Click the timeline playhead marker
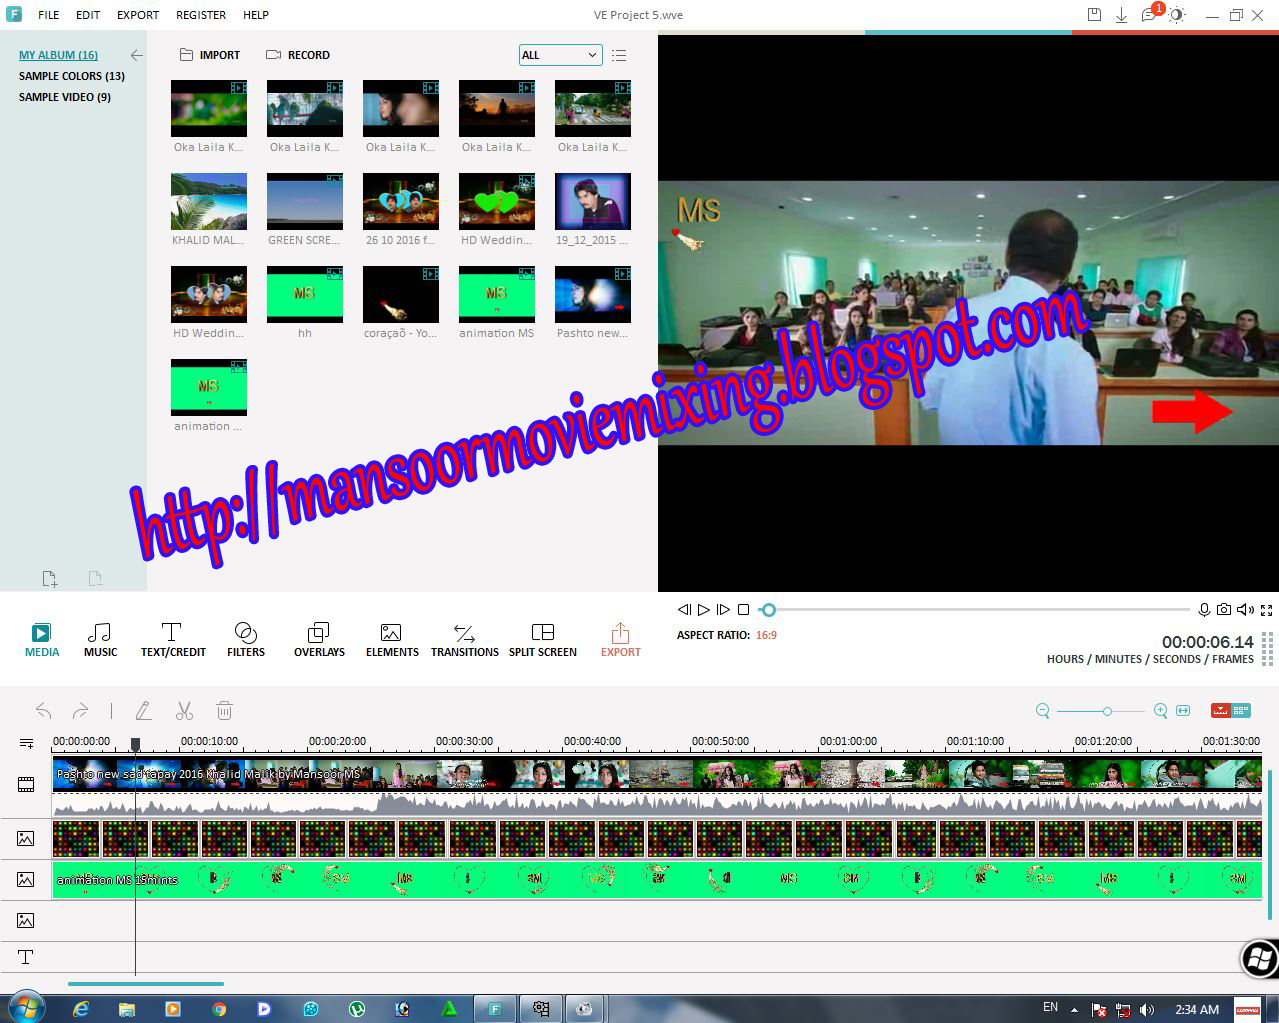 (135, 745)
